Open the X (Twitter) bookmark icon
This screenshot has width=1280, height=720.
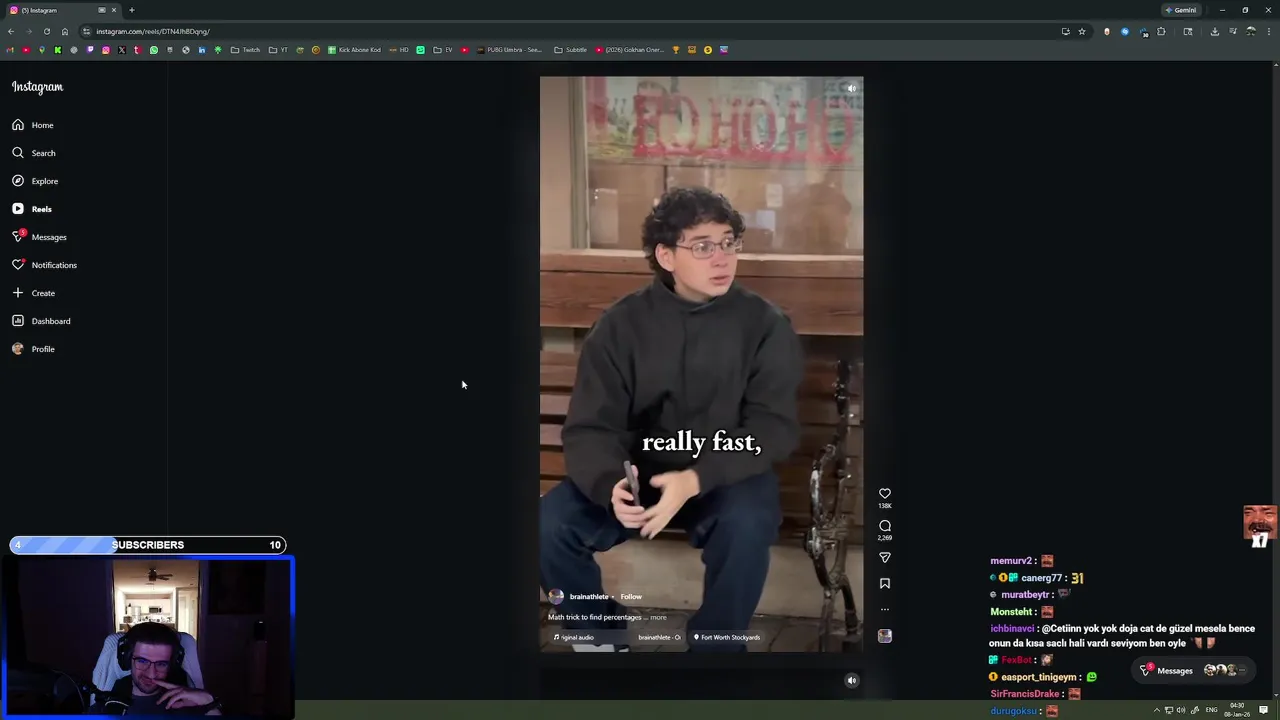pyautogui.click(x=122, y=50)
